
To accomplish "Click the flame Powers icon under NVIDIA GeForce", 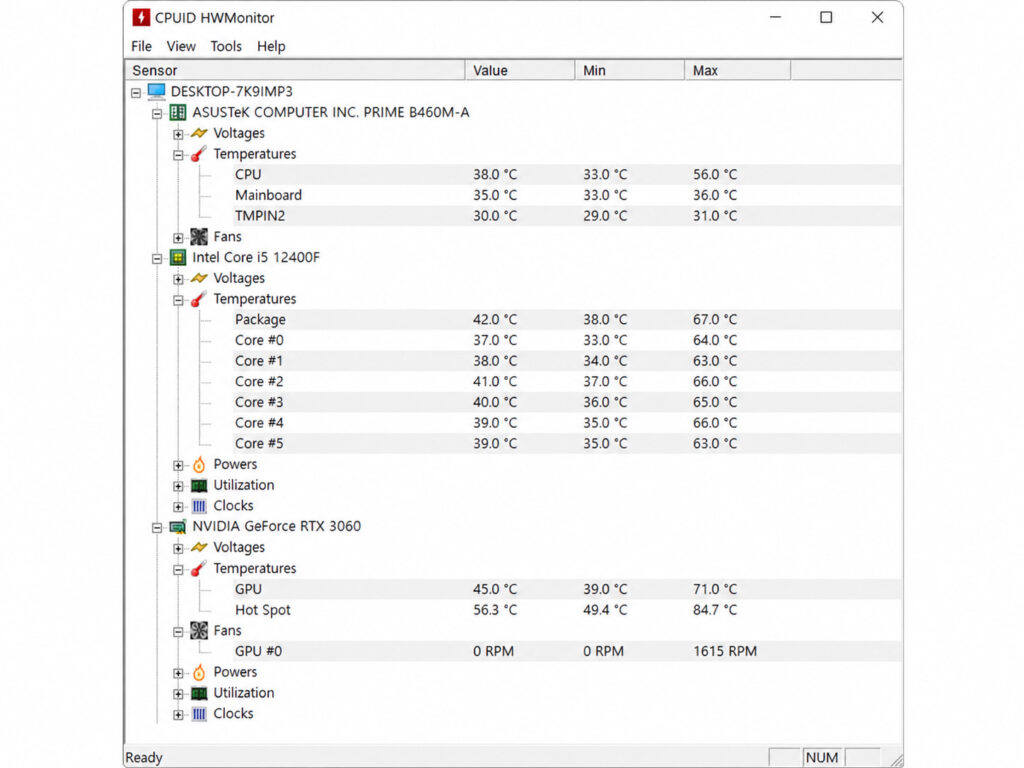I will [x=199, y=672].
